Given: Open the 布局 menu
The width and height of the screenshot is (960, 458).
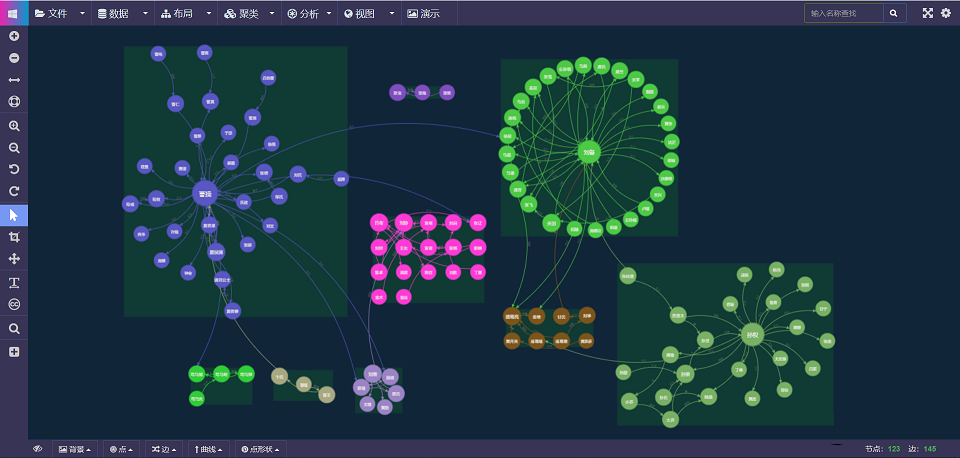Looking at the screenshot, I should click(177, 13).
